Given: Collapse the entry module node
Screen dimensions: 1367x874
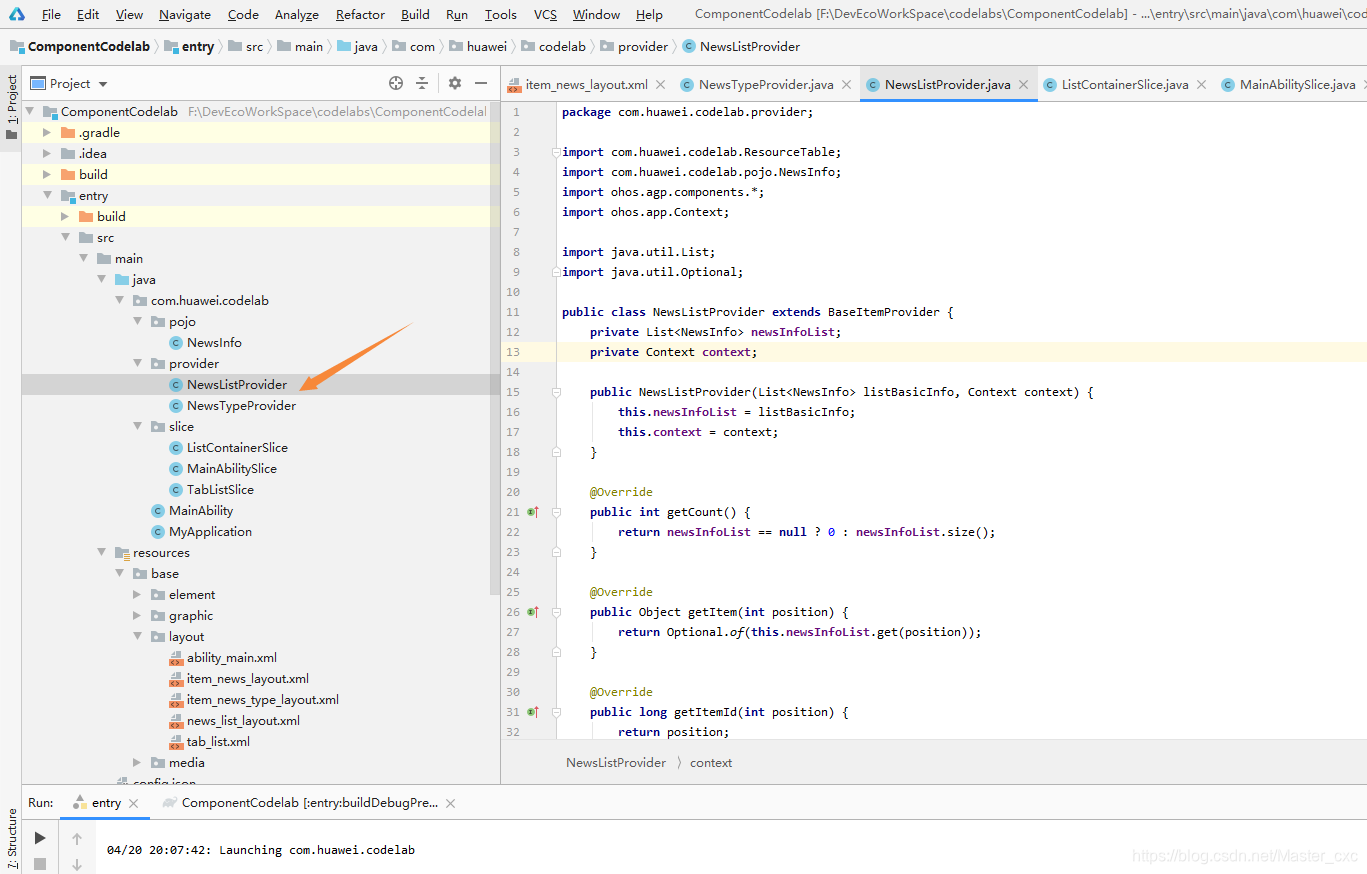Looking at the screenshot, I should (47, 196).
